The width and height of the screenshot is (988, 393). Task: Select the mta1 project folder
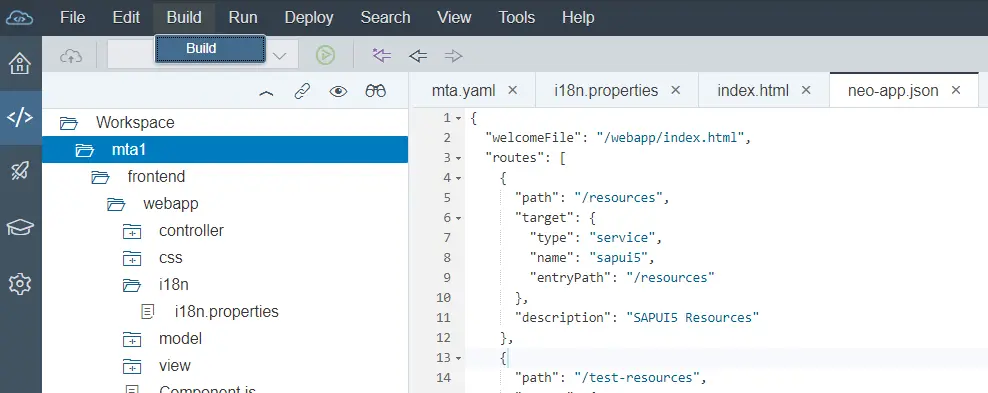pos(225,150)
